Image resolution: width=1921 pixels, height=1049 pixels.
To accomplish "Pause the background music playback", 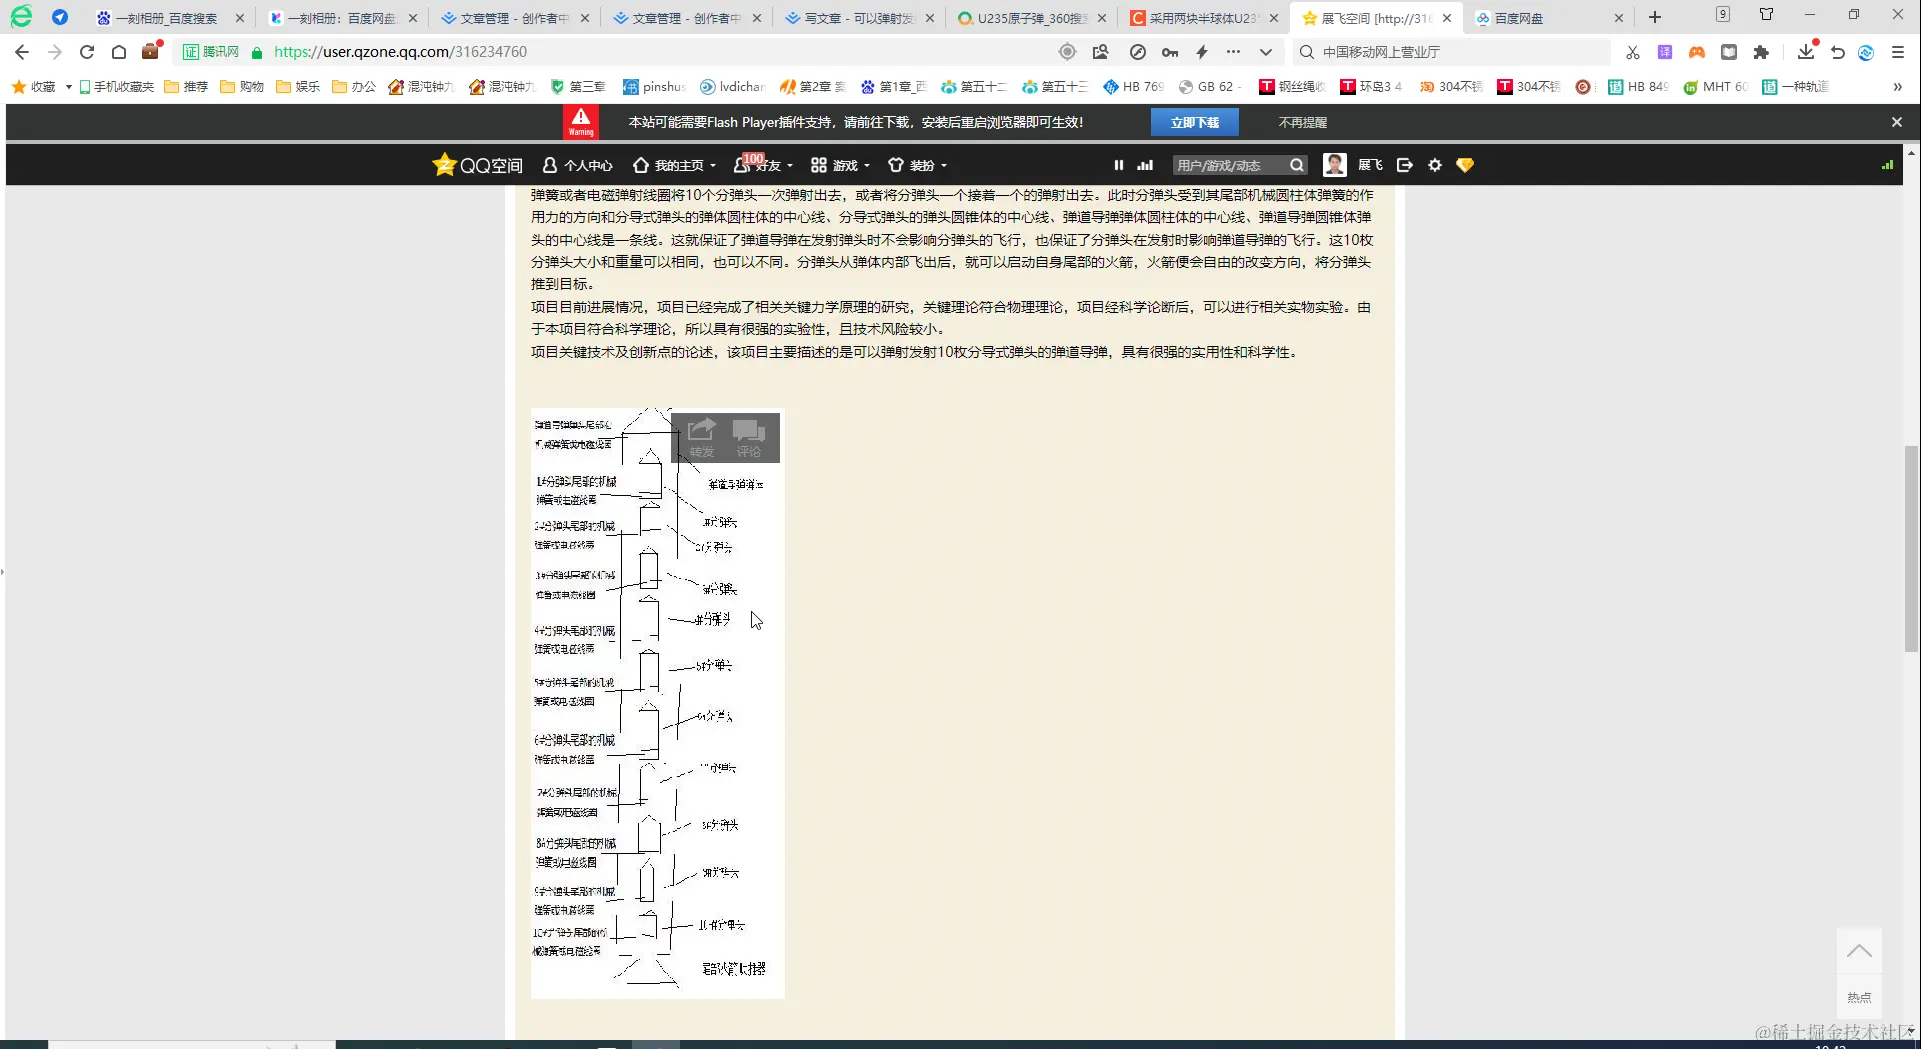I will (1119, 164).
